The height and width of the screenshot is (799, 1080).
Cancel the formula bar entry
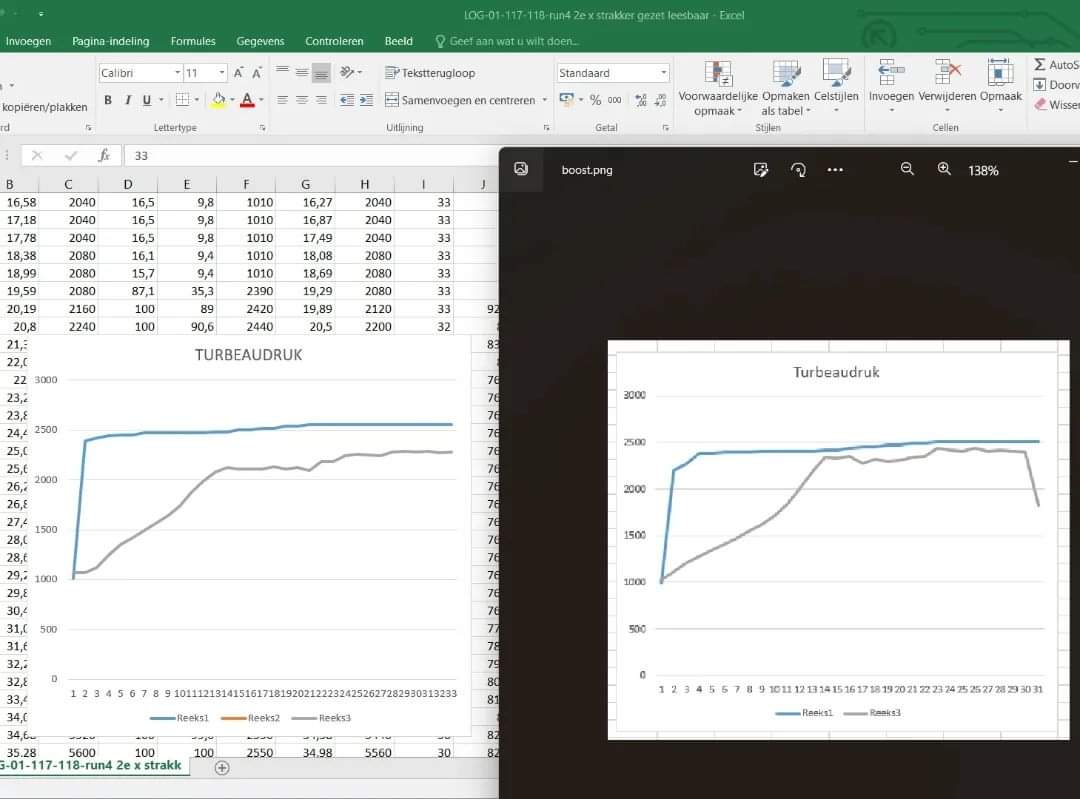point(37,156)
